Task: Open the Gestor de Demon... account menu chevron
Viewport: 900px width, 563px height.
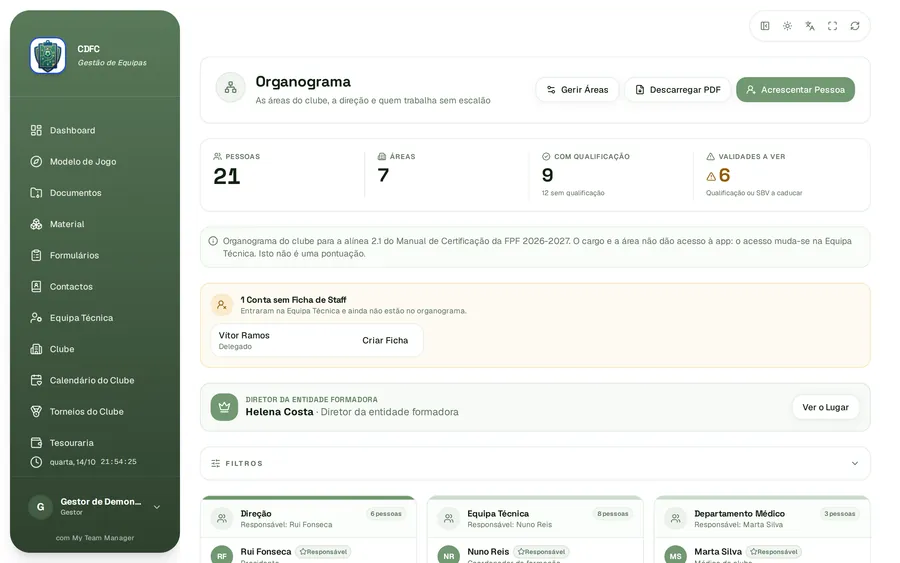Action: point(157,507)
